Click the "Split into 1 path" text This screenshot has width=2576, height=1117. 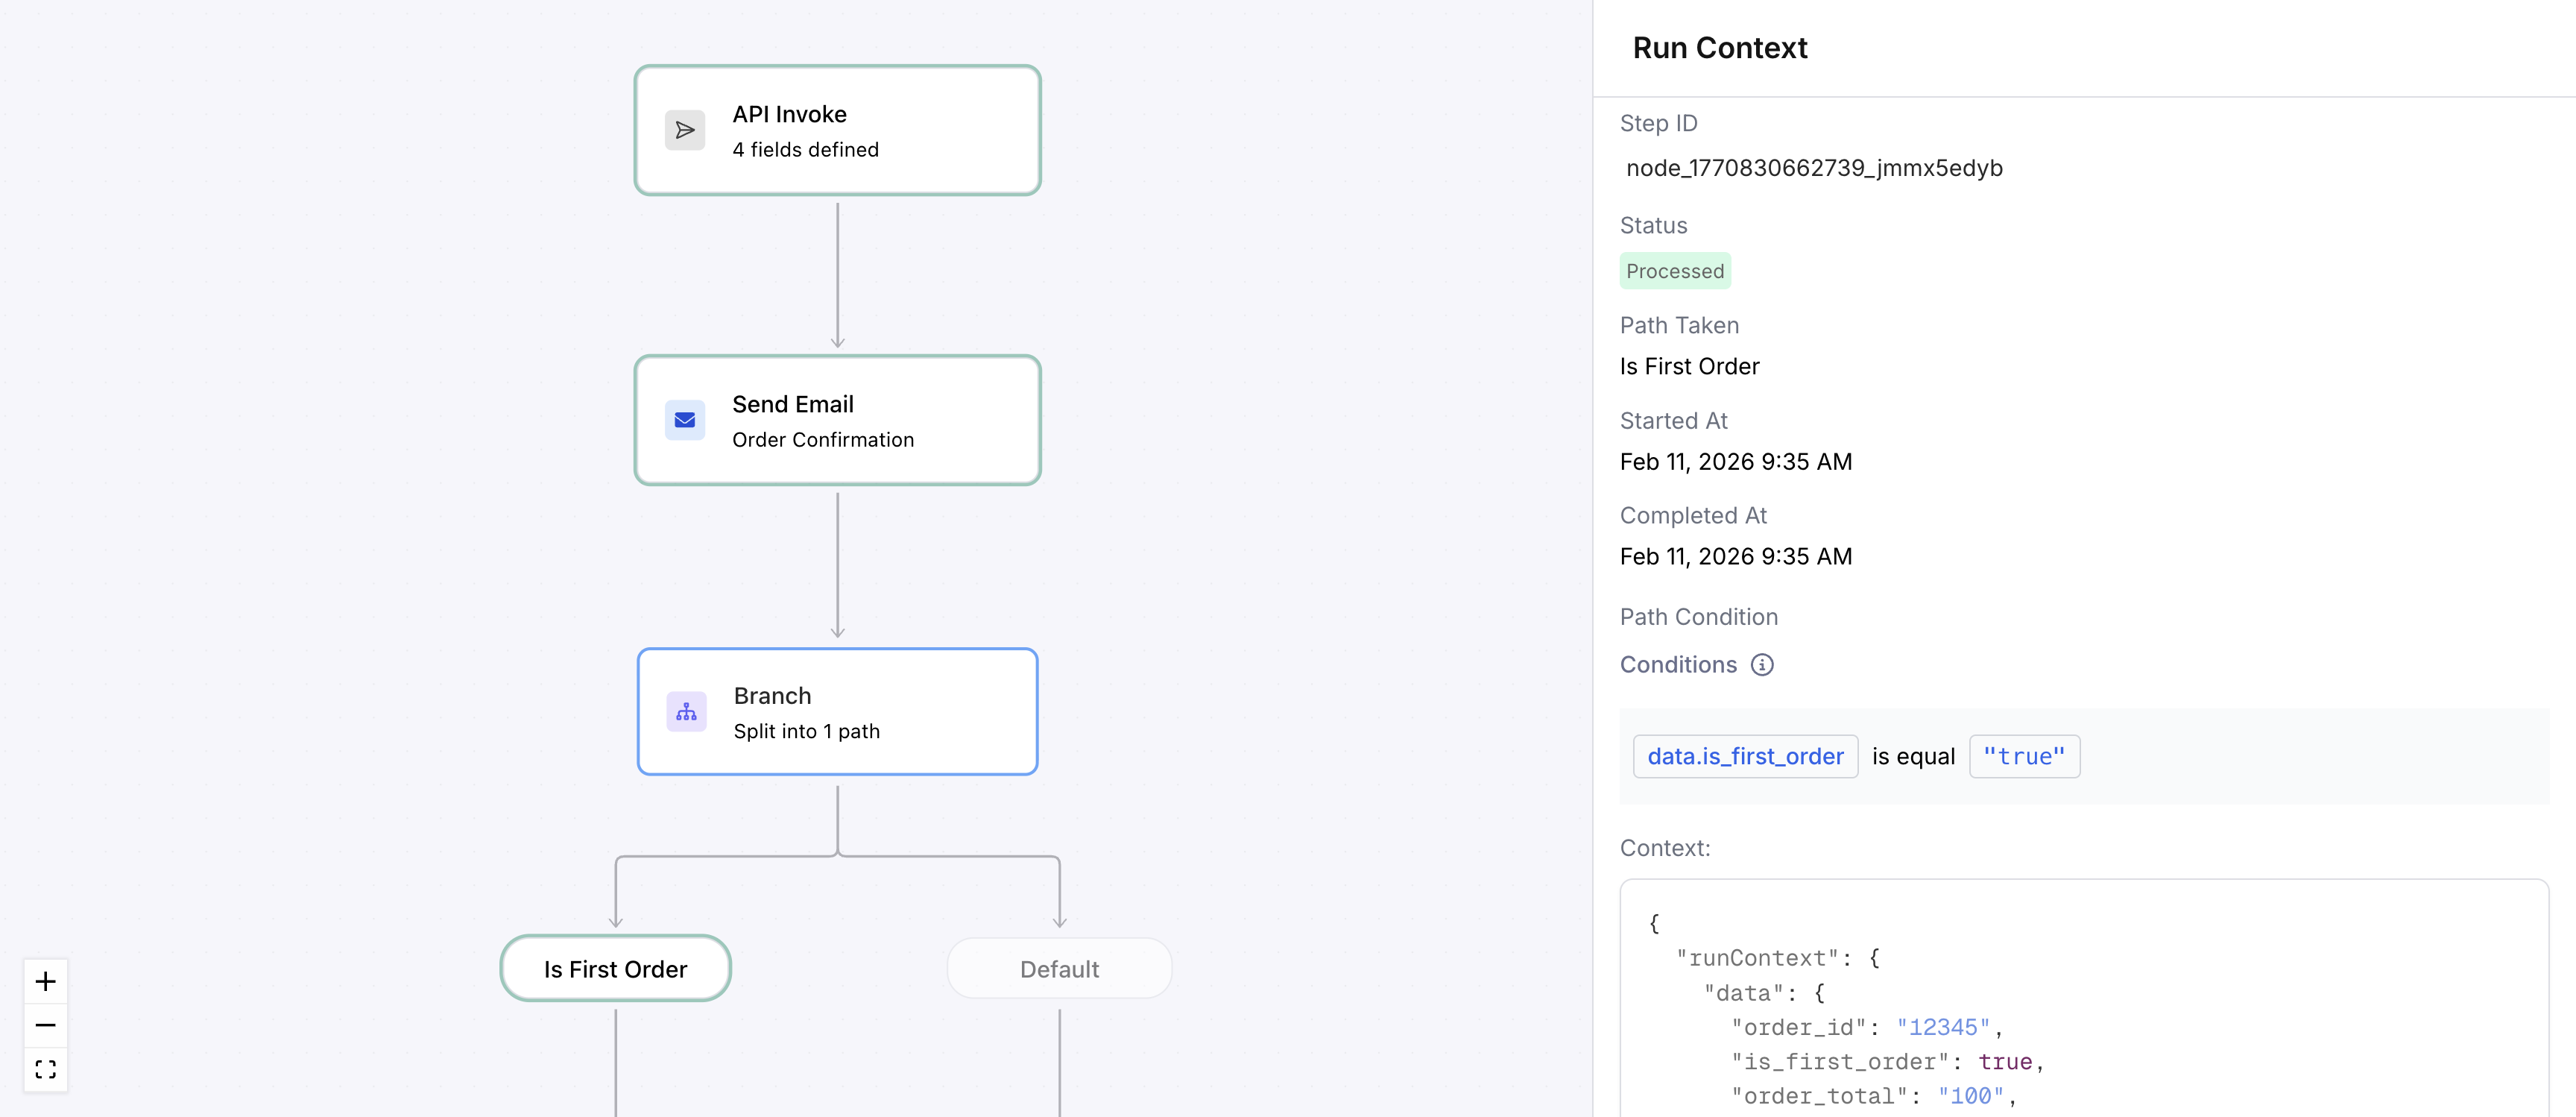click(807, 732)
